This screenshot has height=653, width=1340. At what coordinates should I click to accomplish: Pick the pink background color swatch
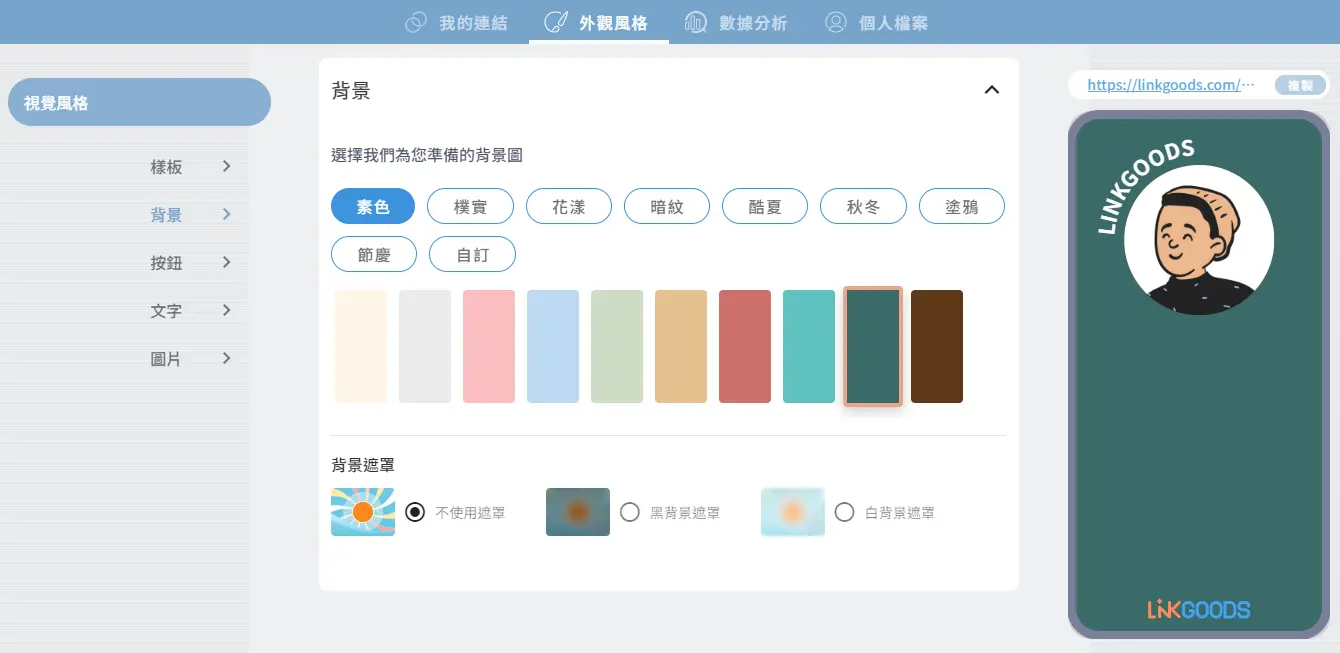(x=489, y=346)
